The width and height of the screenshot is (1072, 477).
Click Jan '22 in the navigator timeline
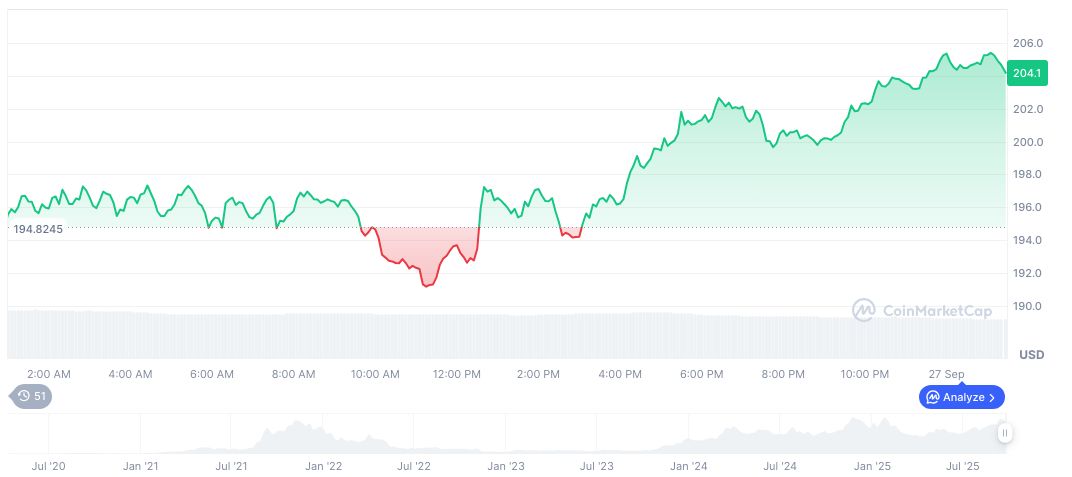tap(323, 466)
